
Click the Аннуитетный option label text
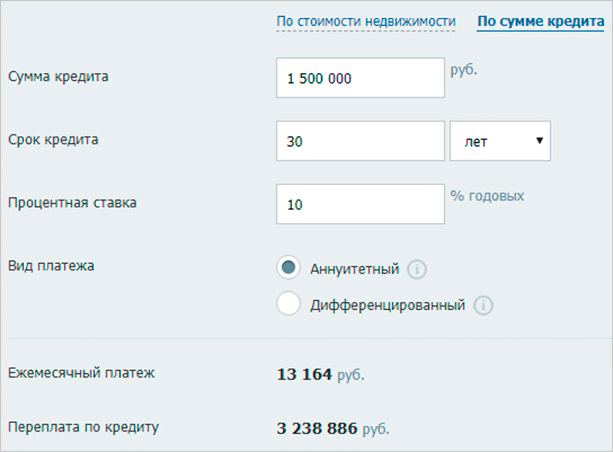coord(354,269)
